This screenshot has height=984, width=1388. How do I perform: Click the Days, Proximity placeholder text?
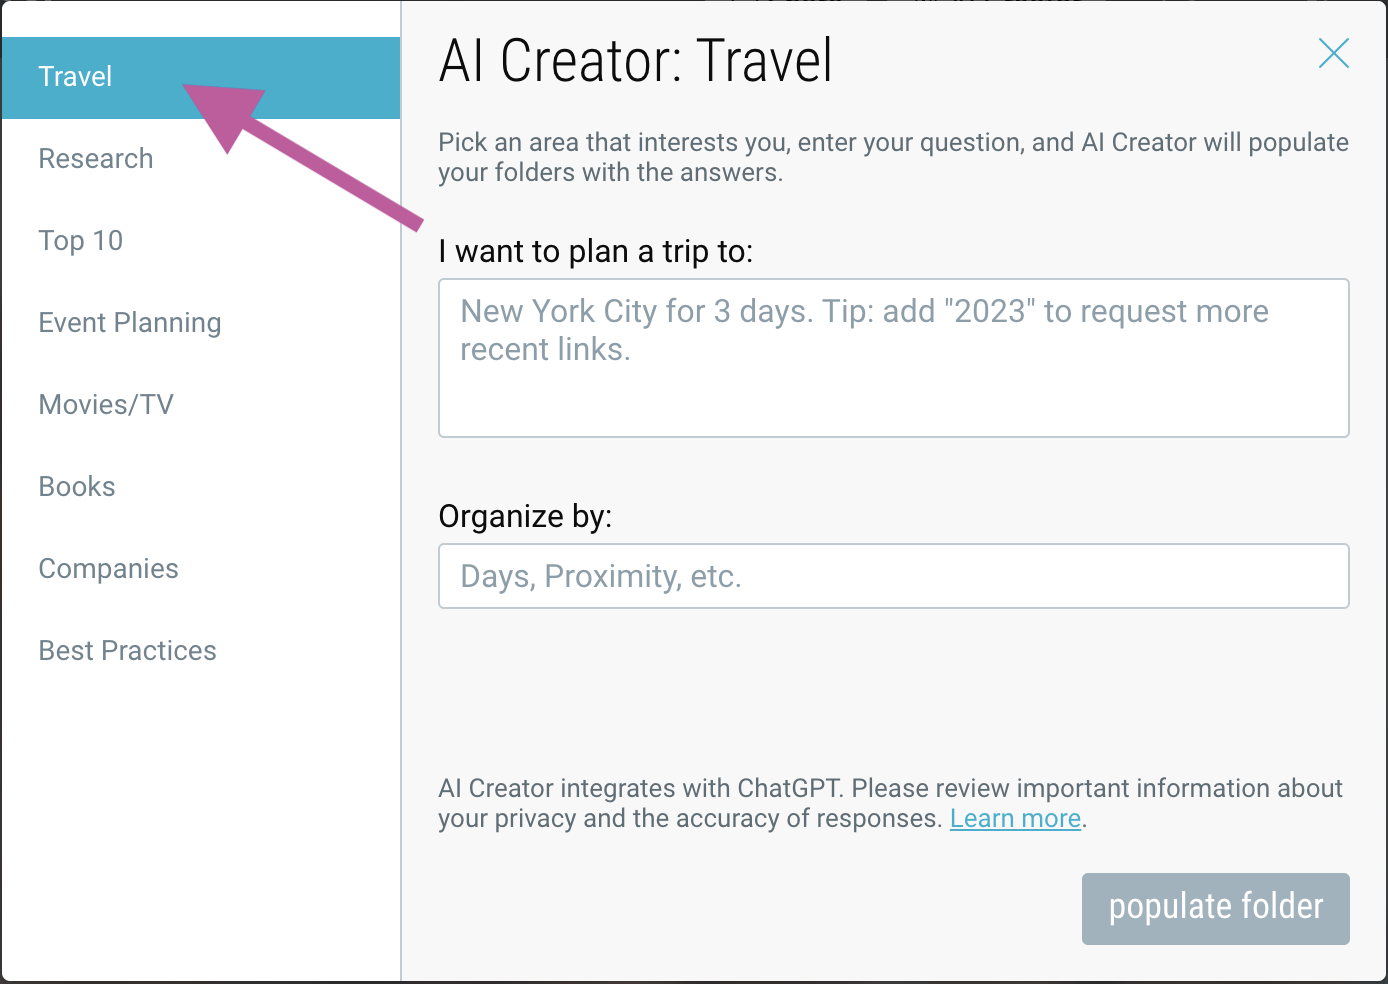[x=600, y=576]
